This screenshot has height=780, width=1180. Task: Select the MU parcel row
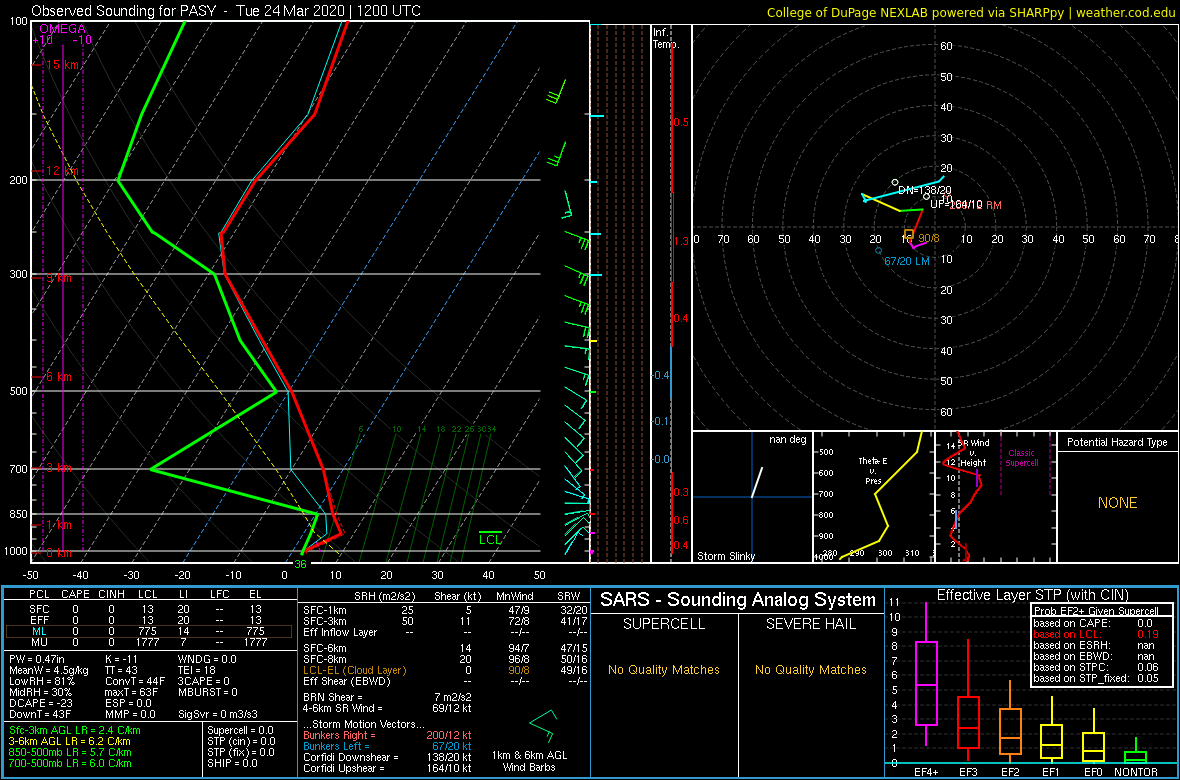coord(148,644)
